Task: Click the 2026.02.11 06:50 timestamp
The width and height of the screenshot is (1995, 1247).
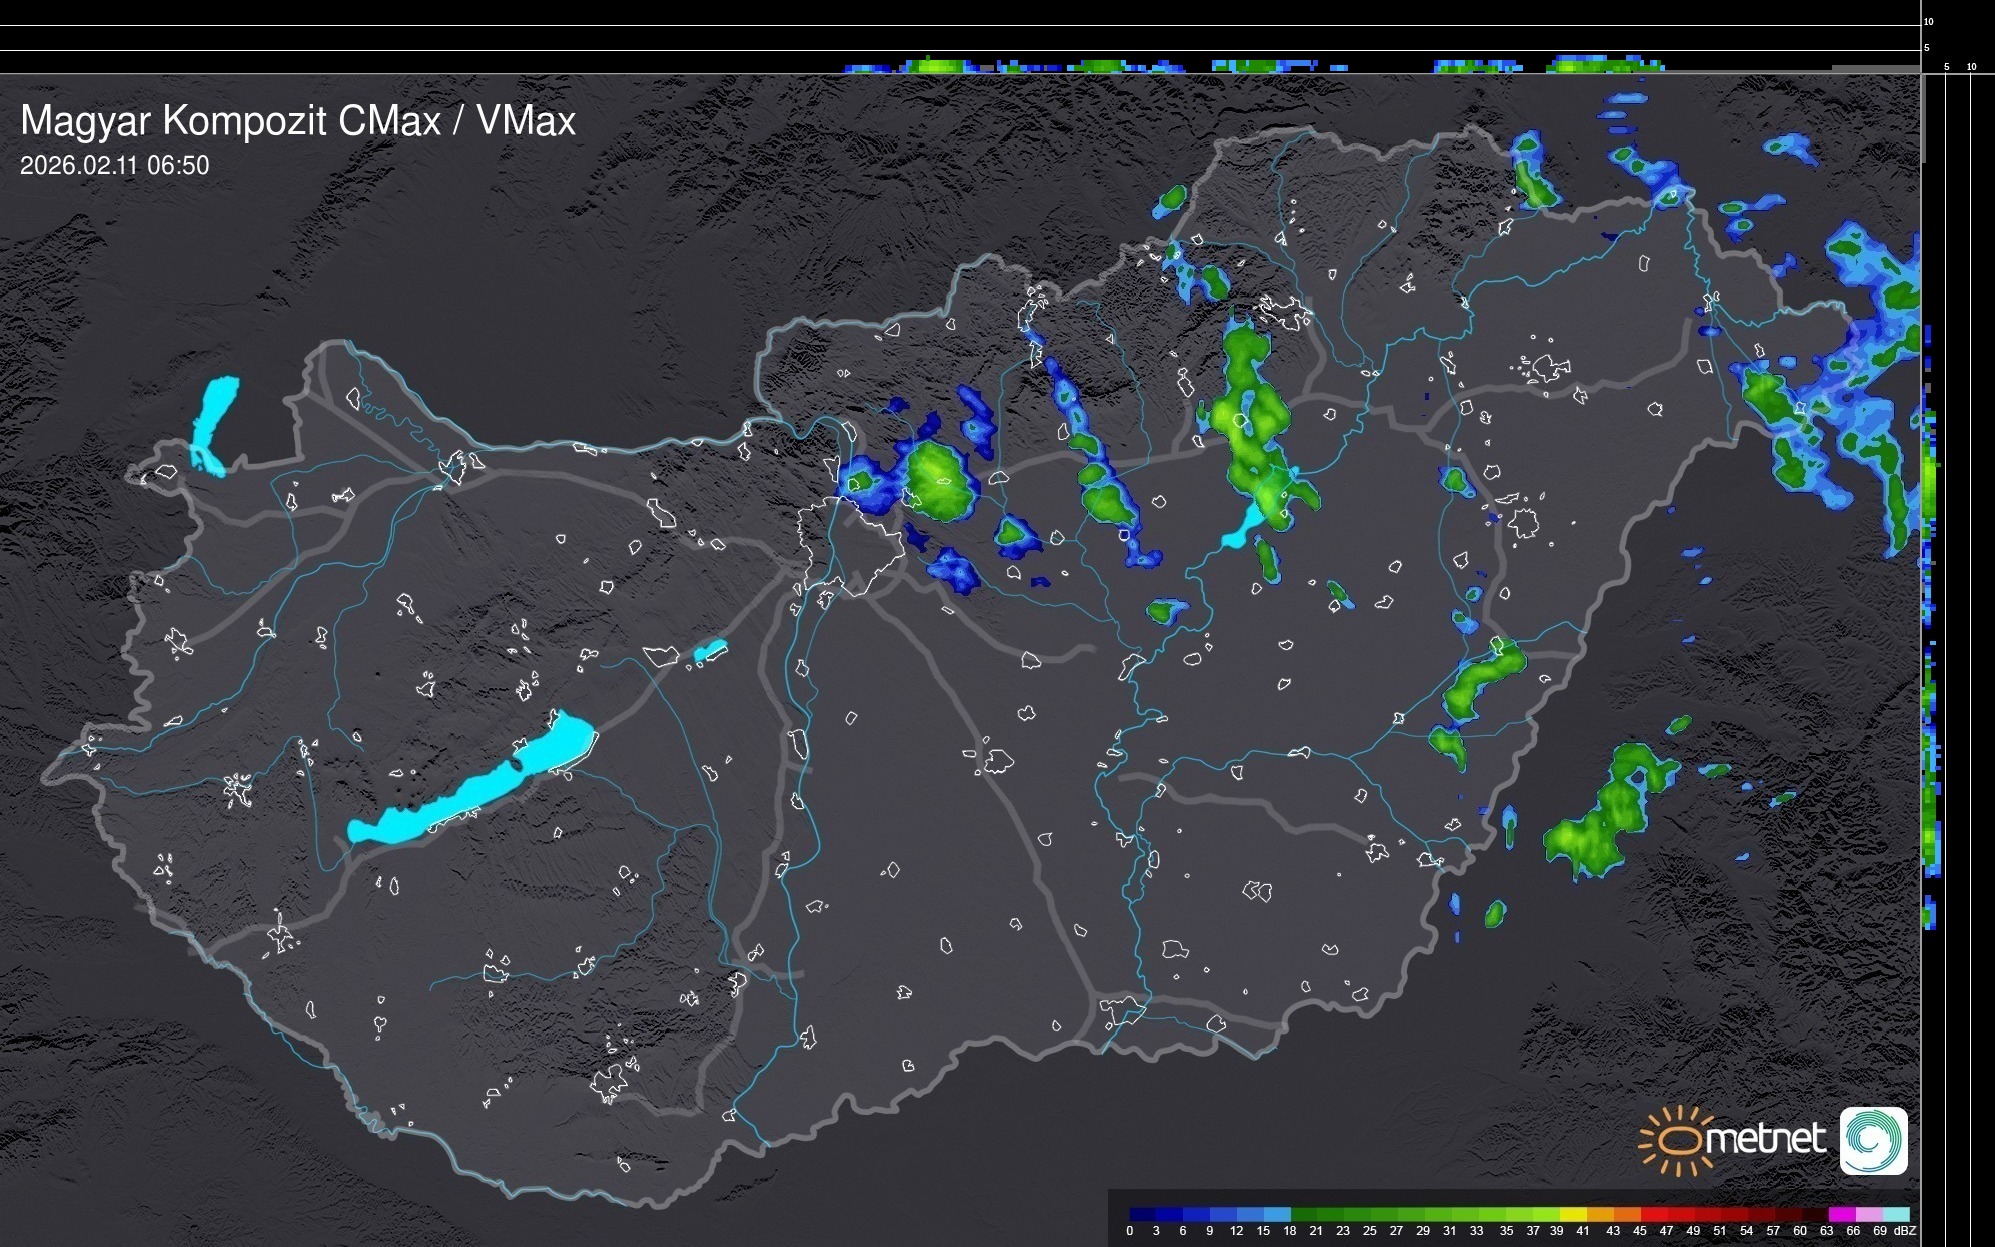Action: pyautogui.click(x=114, y=166)
